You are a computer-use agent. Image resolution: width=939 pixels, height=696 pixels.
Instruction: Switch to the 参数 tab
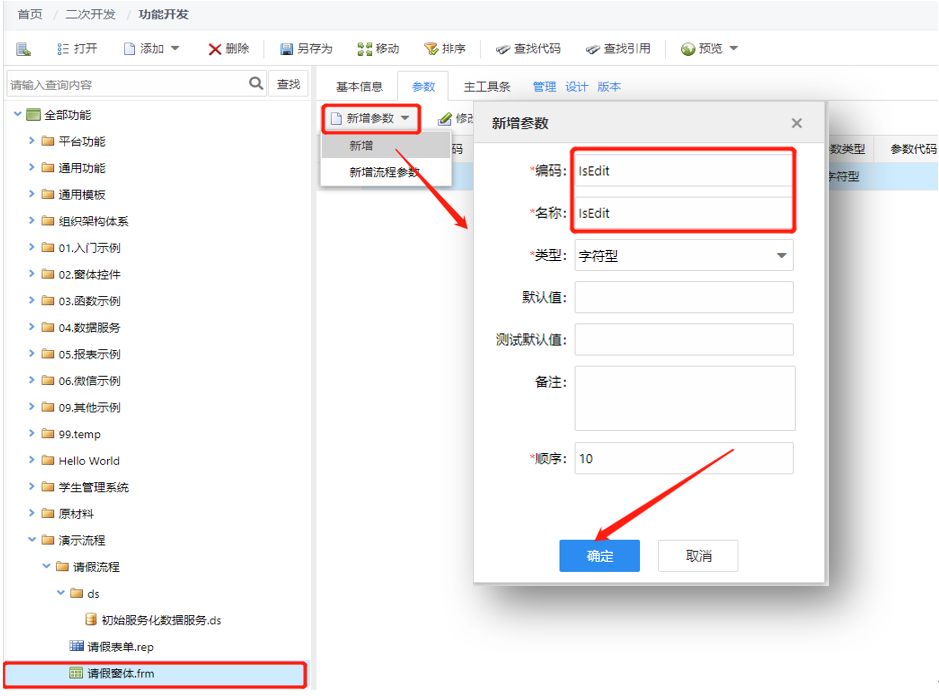pyautogui.click(x=423, y=87)
